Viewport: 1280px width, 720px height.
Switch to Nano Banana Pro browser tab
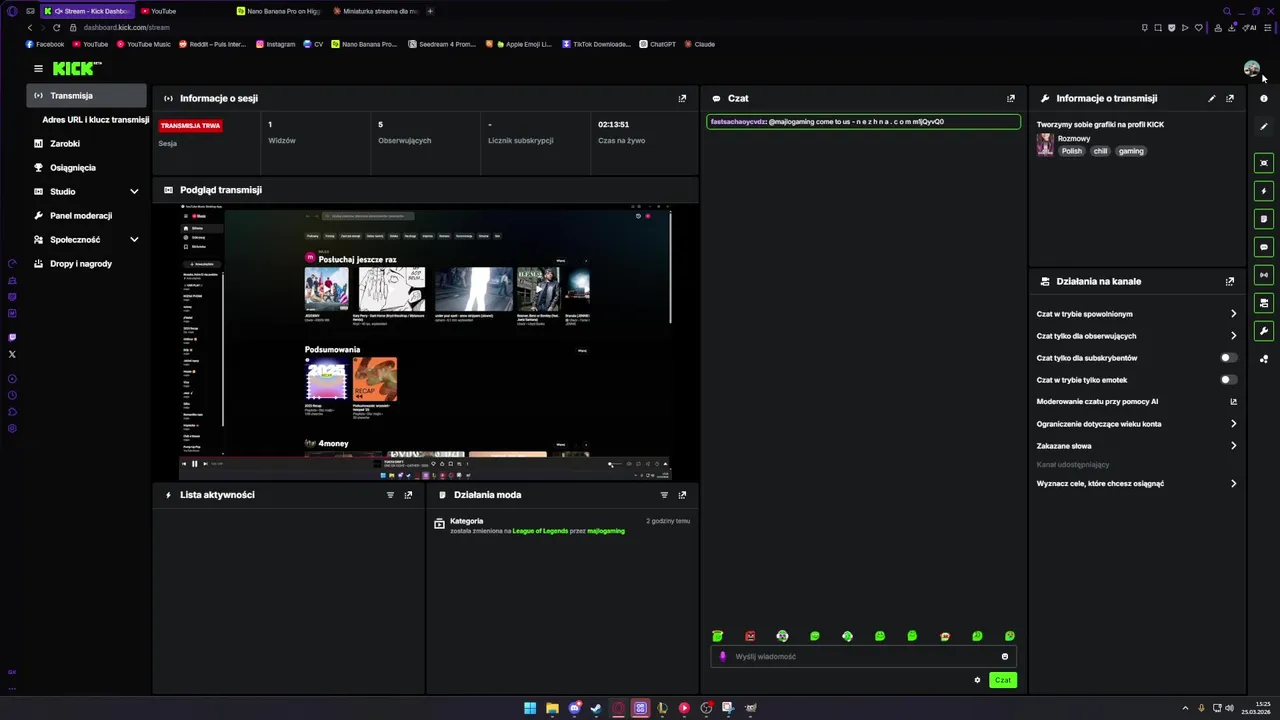click(279, 11)
